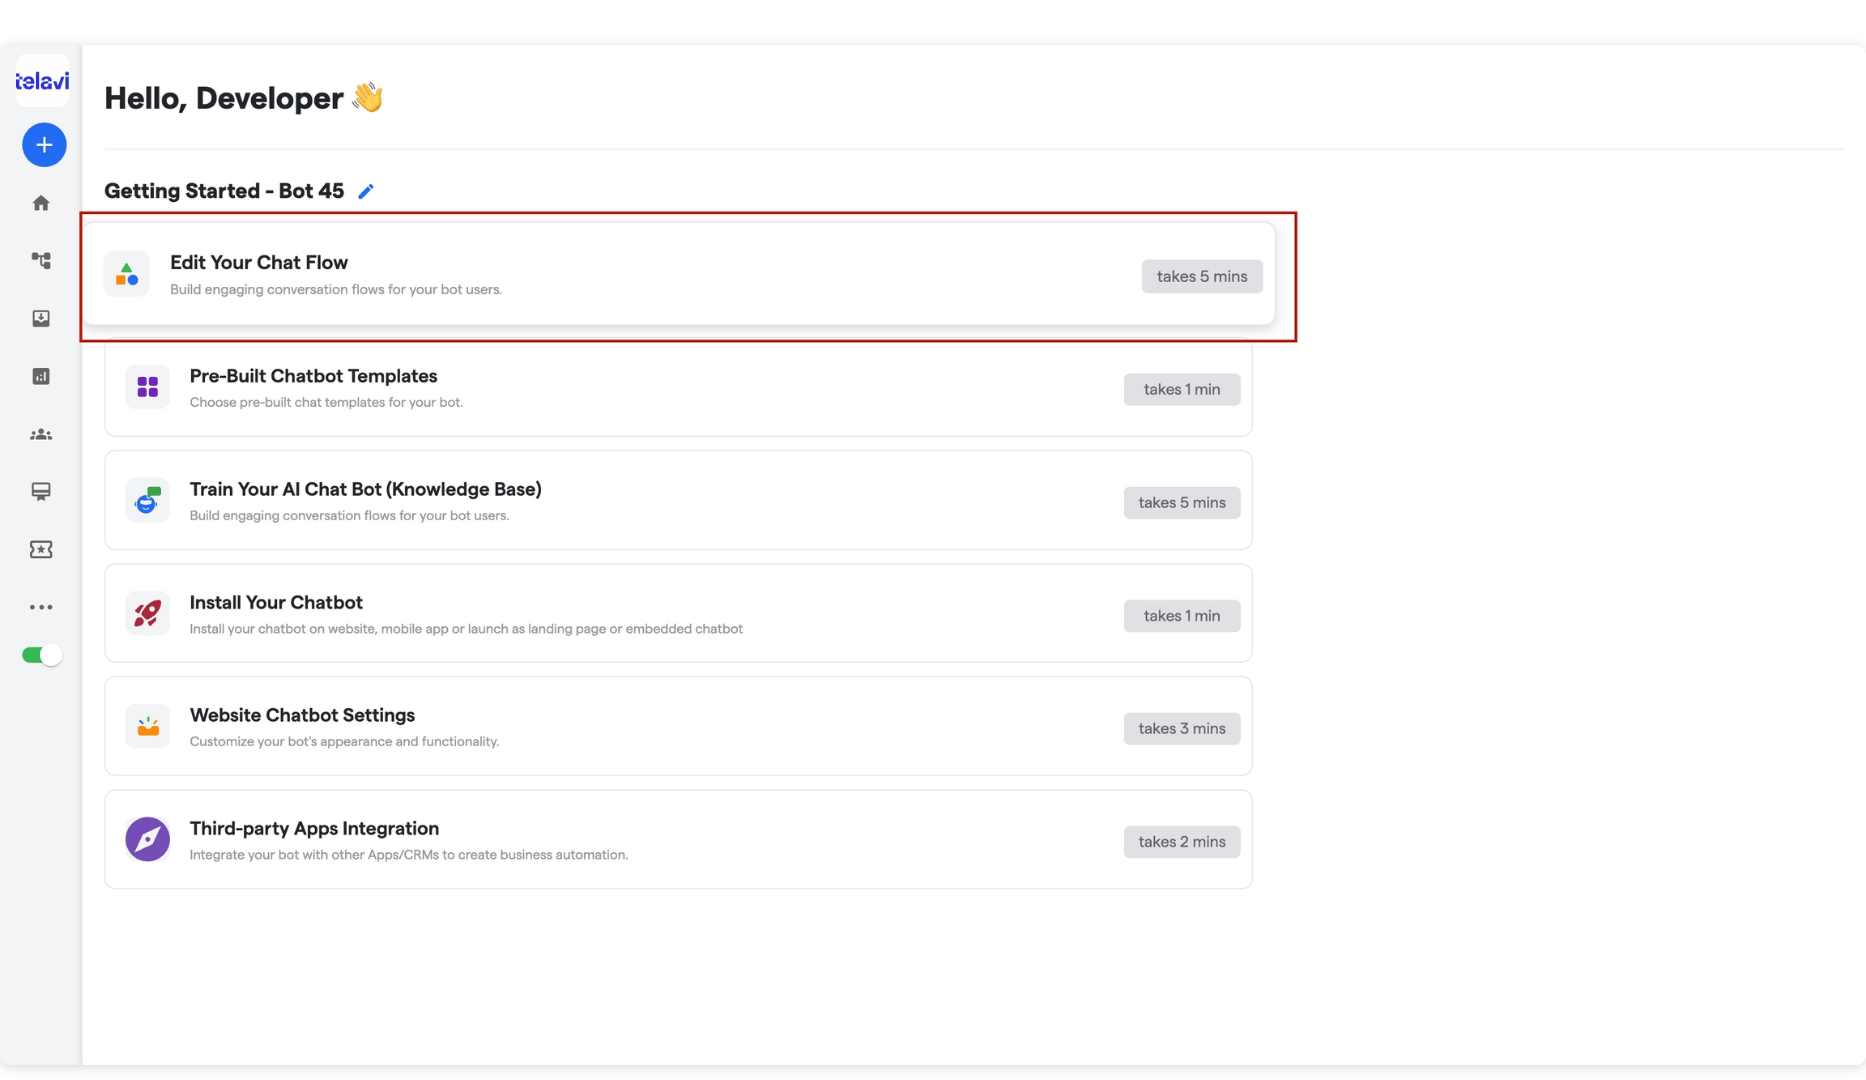Open the Home sidebar icon
The image size is (1866, 1080).
[41, 203]
